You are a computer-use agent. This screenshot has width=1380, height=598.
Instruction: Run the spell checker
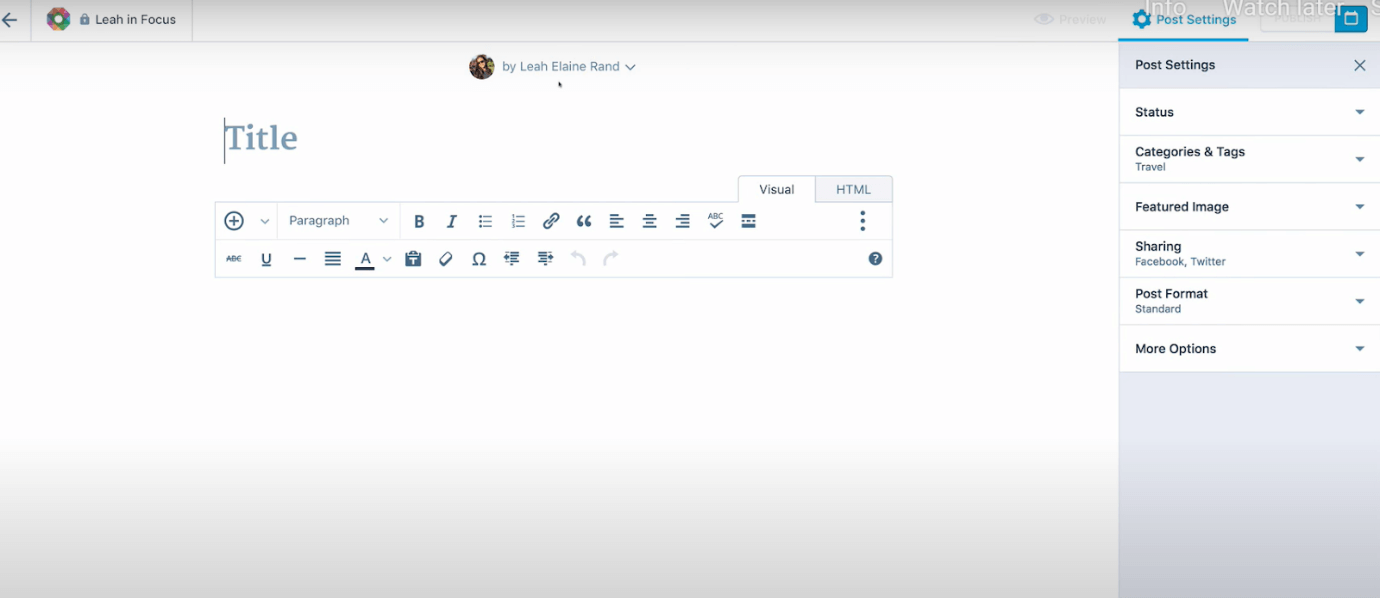pos(715,220)
